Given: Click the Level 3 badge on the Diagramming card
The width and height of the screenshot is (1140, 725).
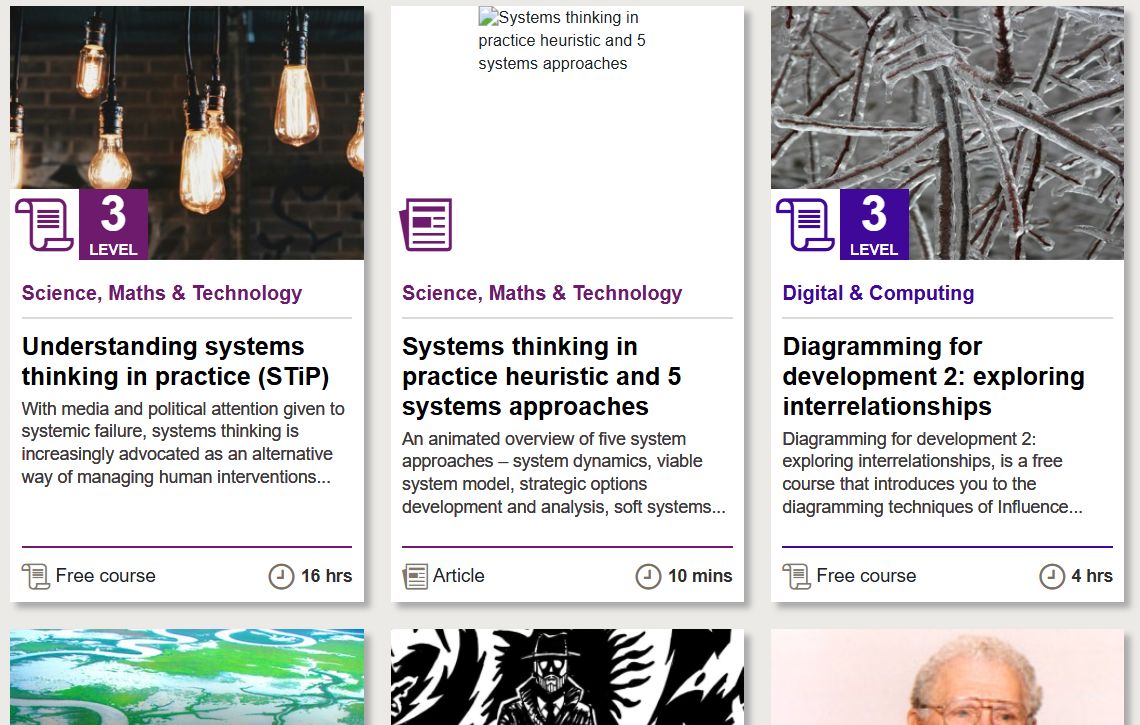Looking at the screenshot, I should pyautogui.click(x=874, y=225).
